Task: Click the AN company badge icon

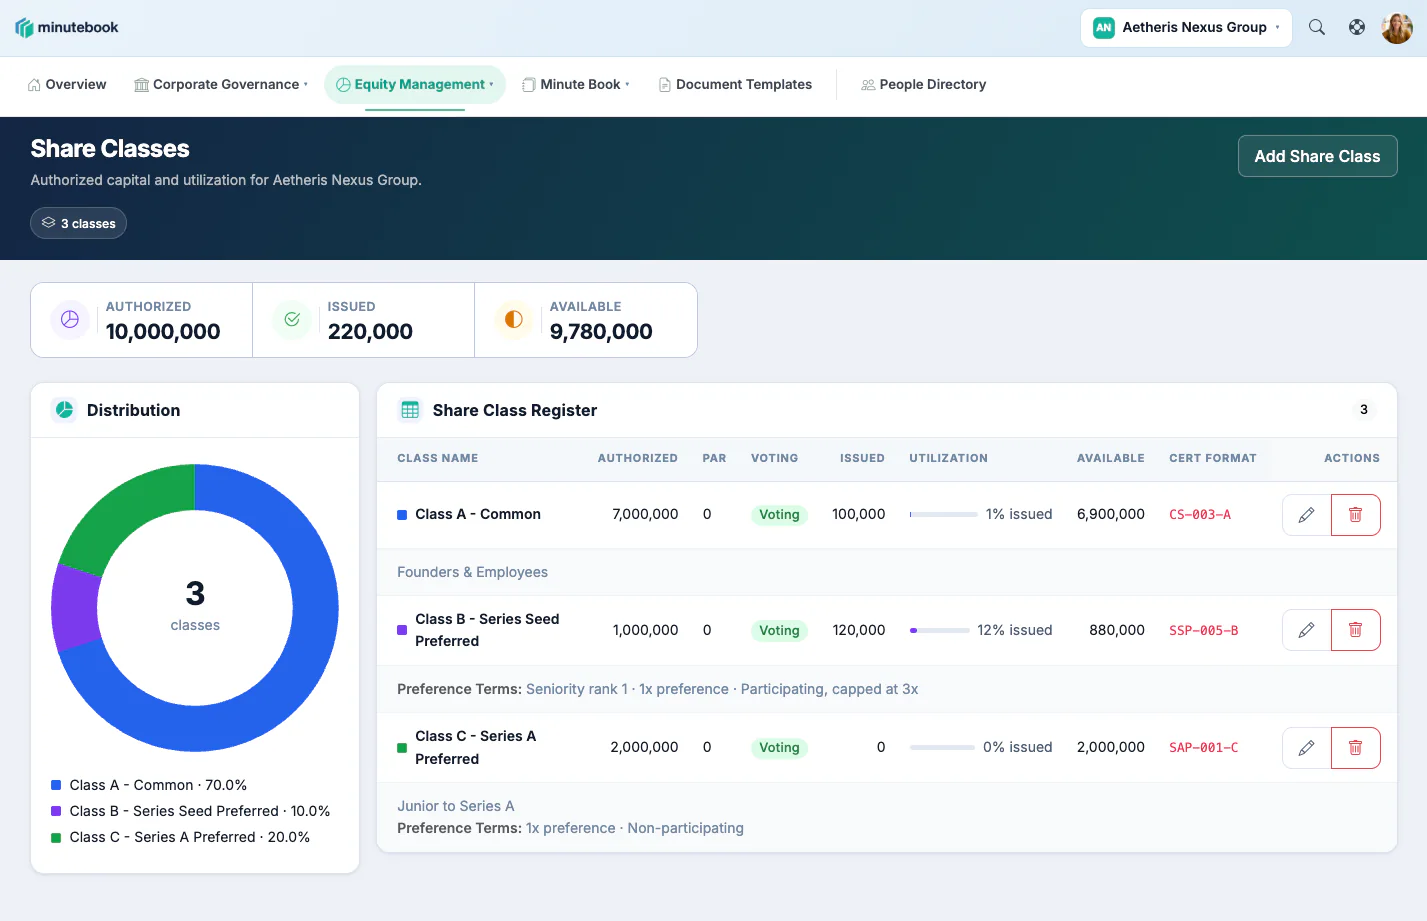Action: tap(1104, 28)
